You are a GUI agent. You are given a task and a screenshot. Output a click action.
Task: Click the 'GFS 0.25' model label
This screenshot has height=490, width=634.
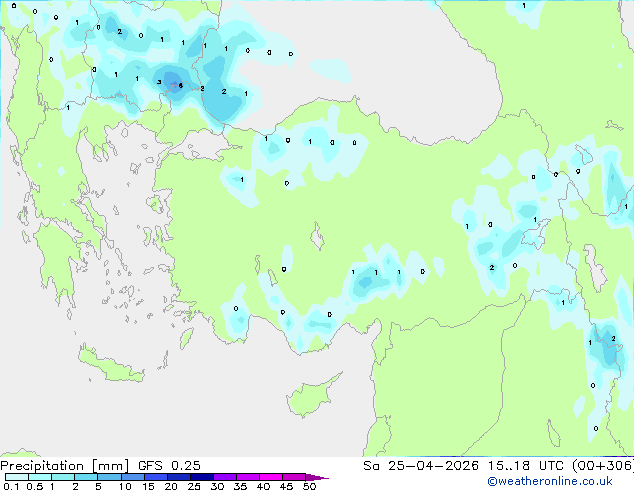click(169, 466)
